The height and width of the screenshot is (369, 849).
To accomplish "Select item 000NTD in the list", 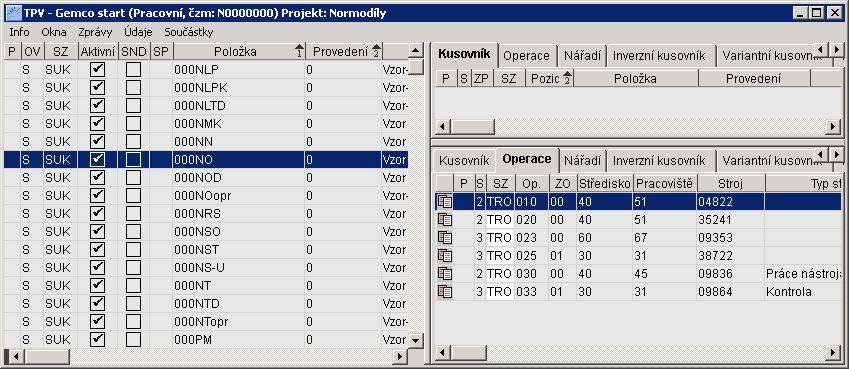I will tap(206, 303).
